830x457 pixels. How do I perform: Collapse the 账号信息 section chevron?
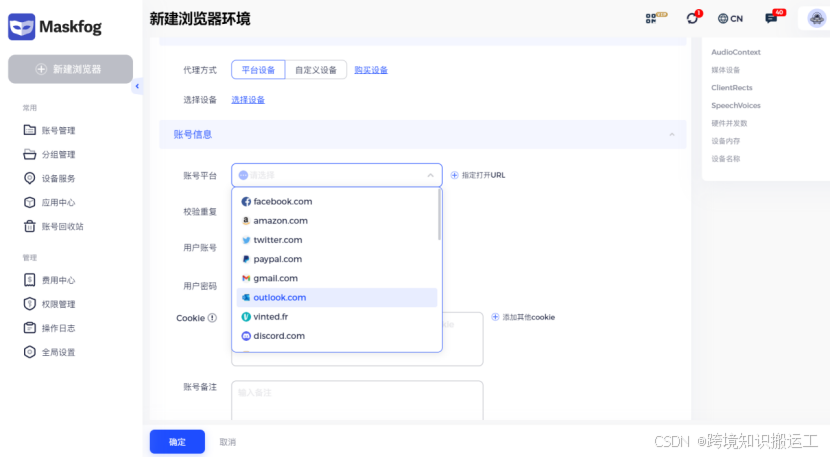(672, 135)
